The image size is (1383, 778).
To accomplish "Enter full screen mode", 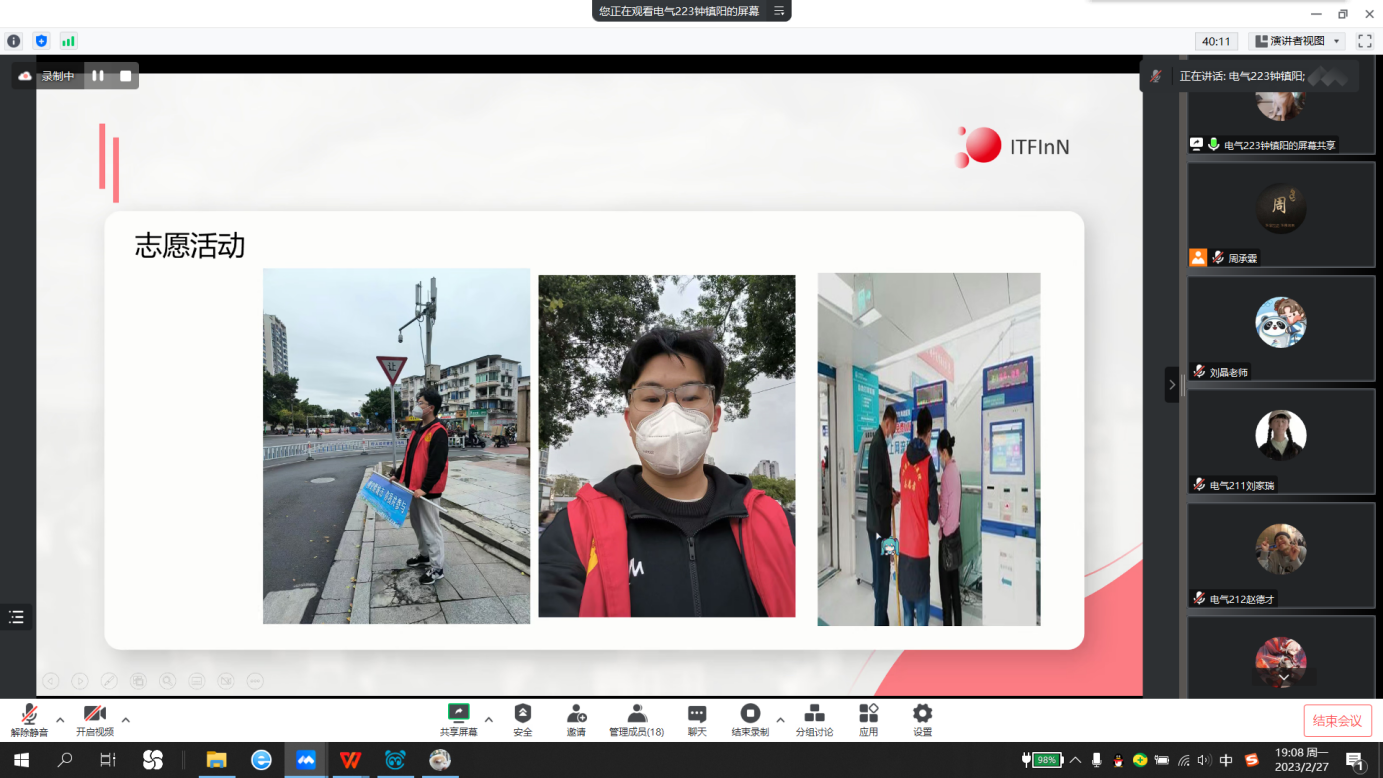I will (1365, 41).
